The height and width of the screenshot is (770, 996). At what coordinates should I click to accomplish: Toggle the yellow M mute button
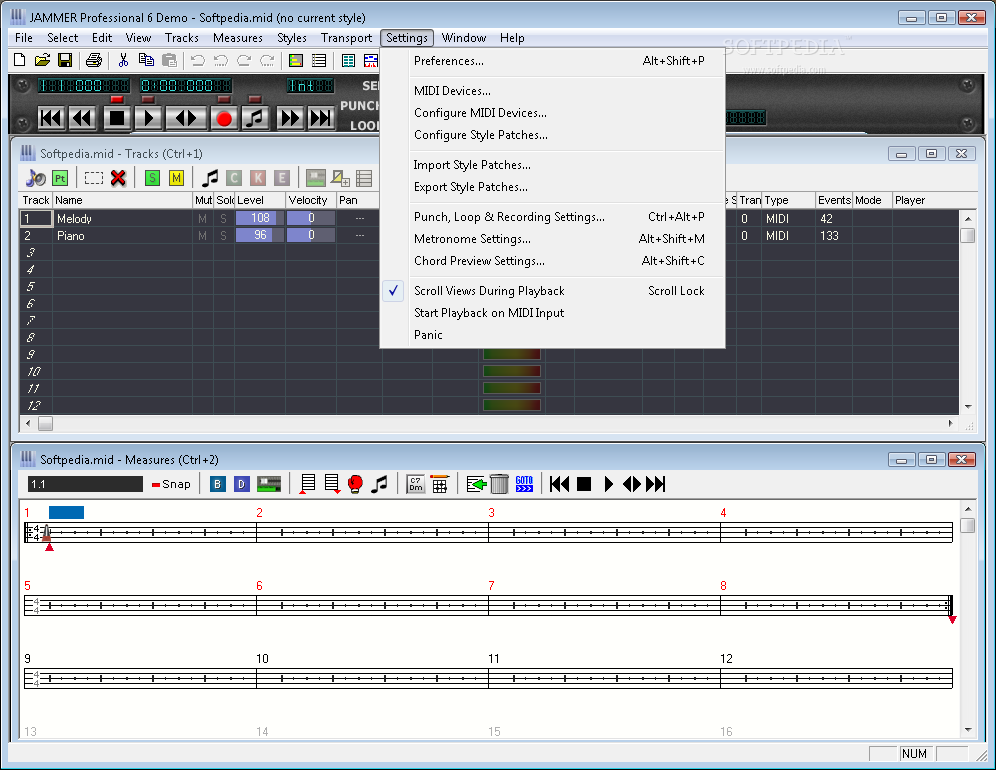pyautogui.click(x=177, y=179)
